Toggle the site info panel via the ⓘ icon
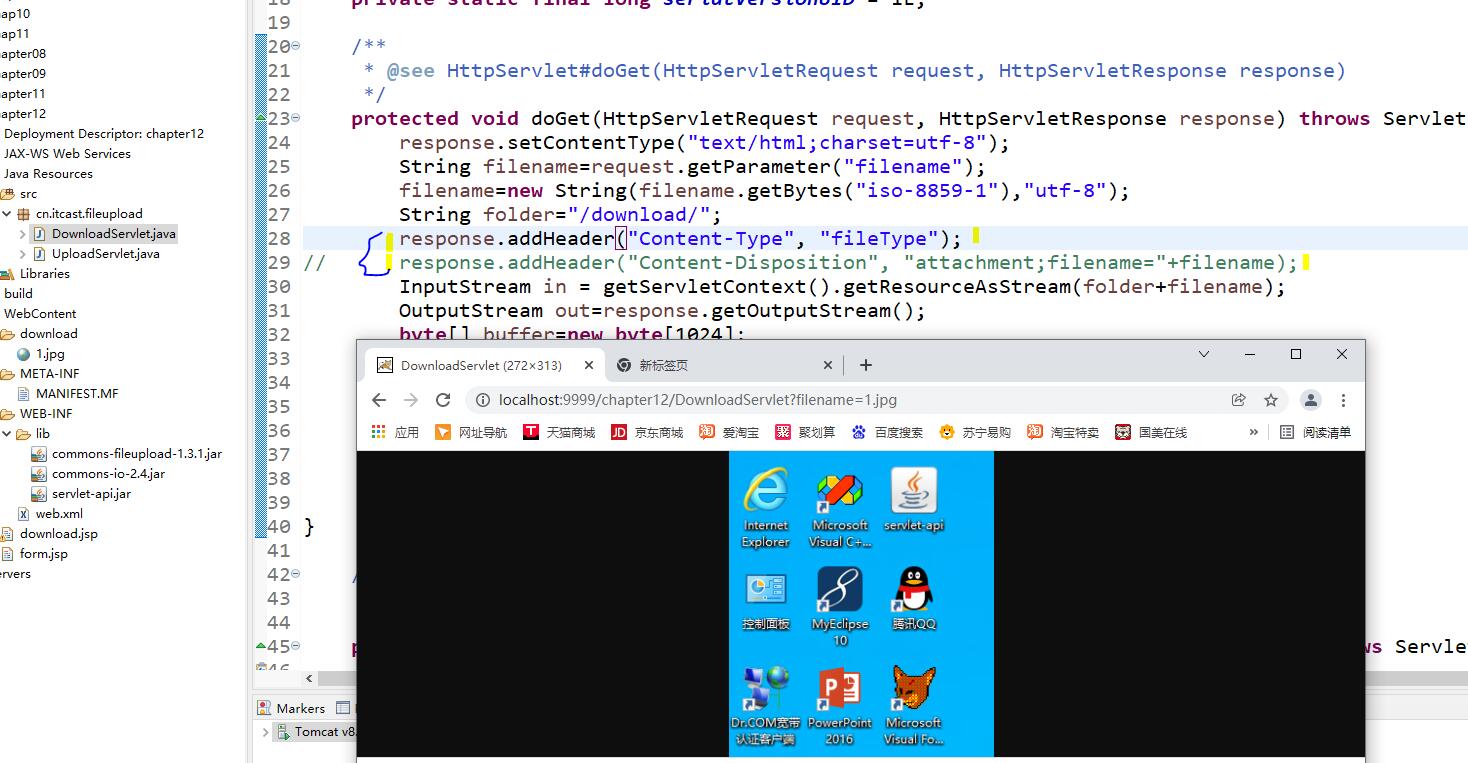 [x=483, y=398]
